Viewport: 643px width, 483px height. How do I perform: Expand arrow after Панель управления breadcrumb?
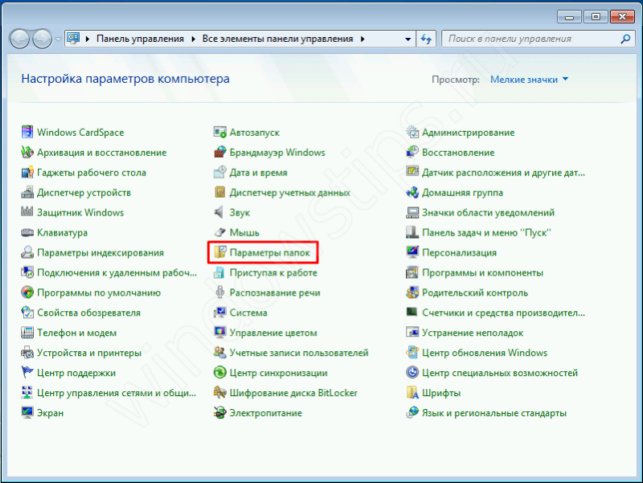tap(193, 39)
